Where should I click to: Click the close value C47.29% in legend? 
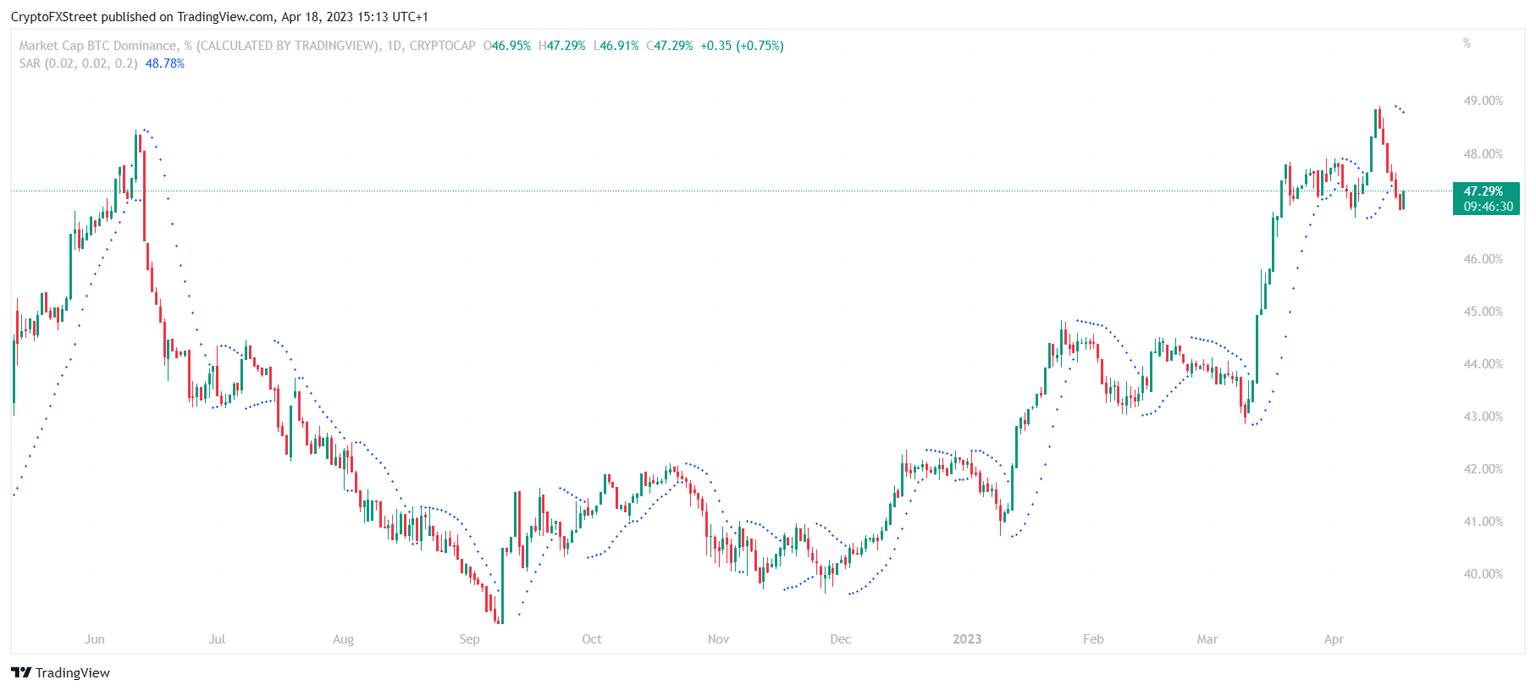pyautogui.click(x=670, y=46)
